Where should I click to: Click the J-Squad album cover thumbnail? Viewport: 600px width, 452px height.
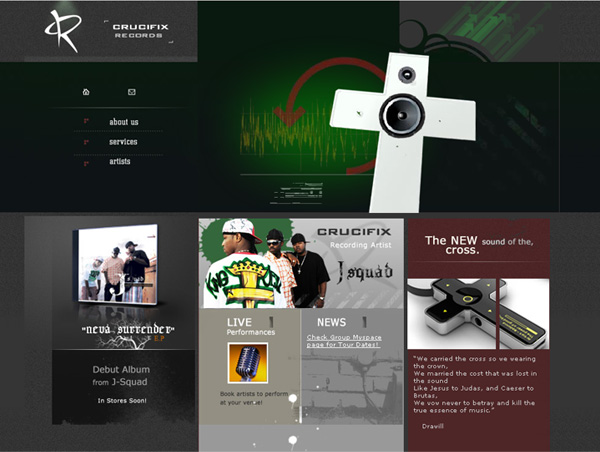pyautogui.click(x=115, y=264)
